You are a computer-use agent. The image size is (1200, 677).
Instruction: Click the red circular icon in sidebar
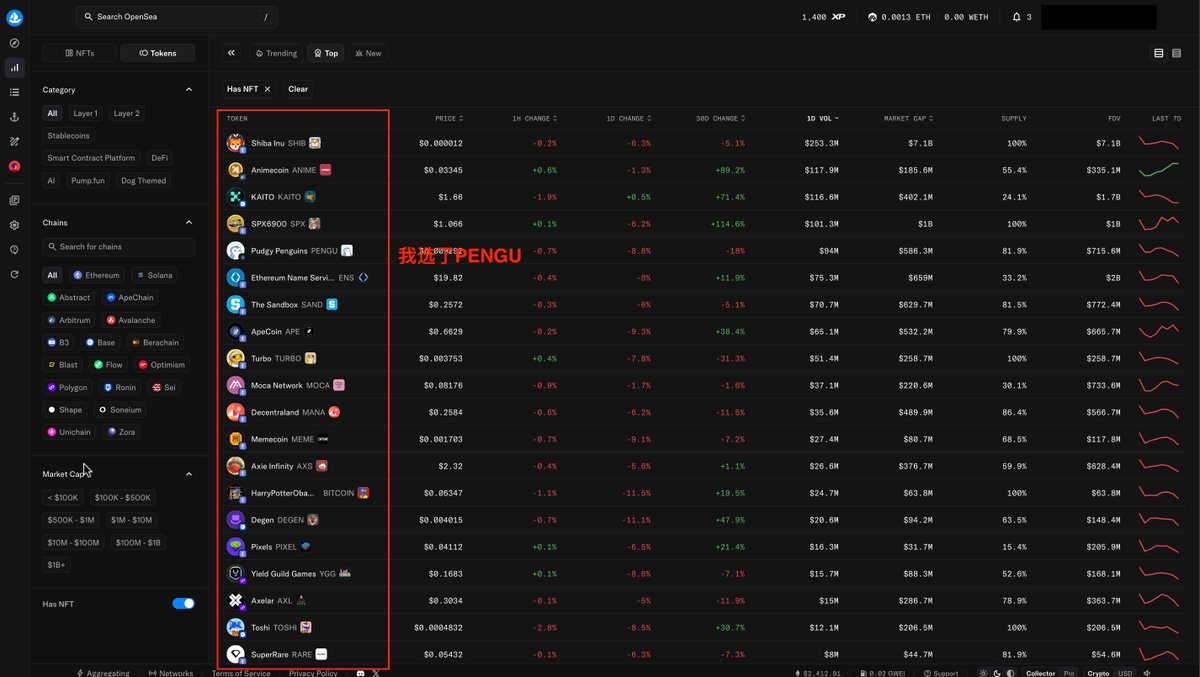[14, 166]
